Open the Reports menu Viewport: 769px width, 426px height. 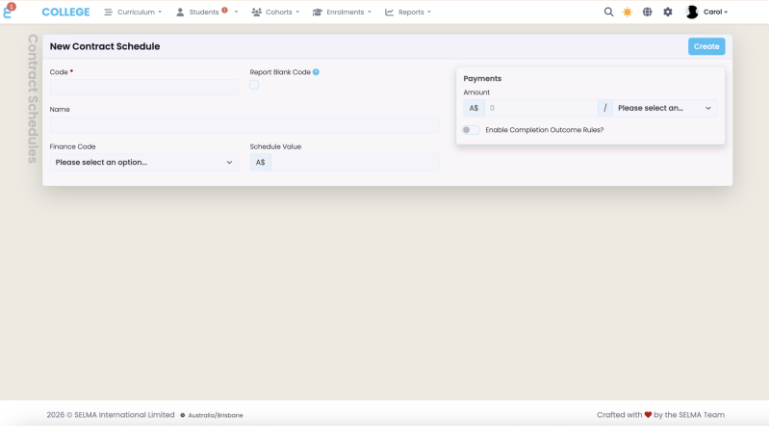click(x=408, y=12)
